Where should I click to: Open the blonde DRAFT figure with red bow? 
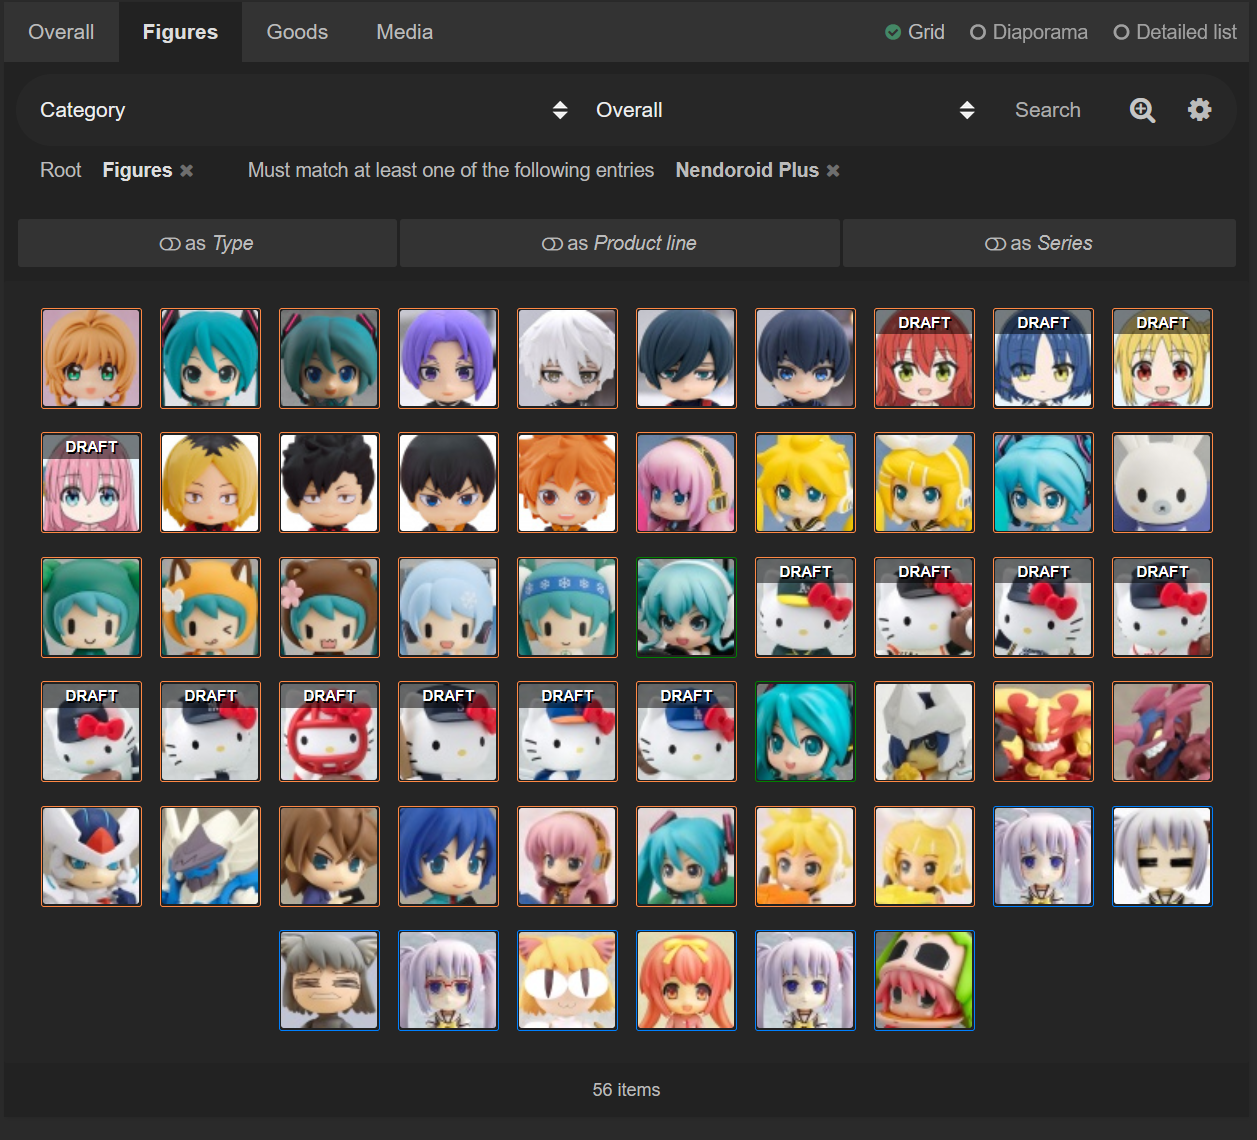click(x=1162, y=358)
